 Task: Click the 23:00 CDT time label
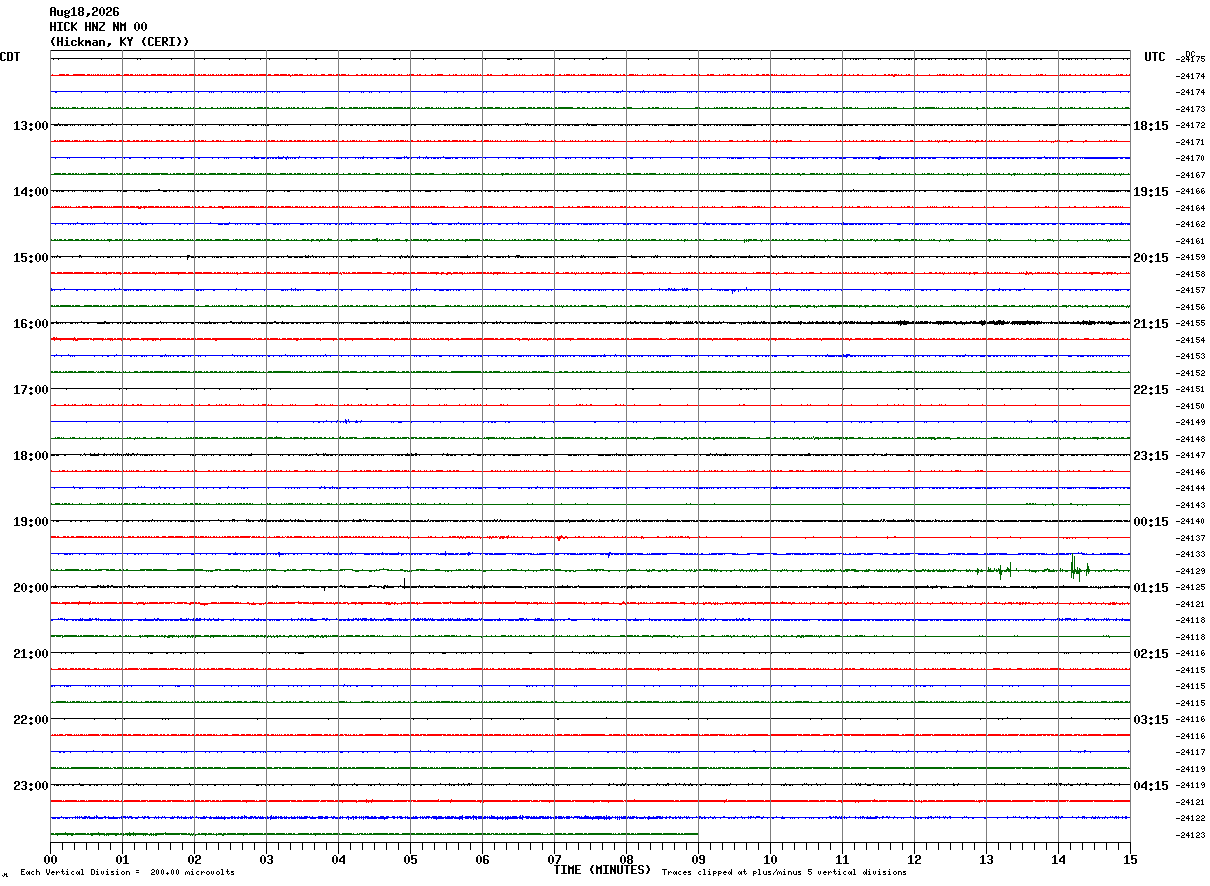[30, 786]
